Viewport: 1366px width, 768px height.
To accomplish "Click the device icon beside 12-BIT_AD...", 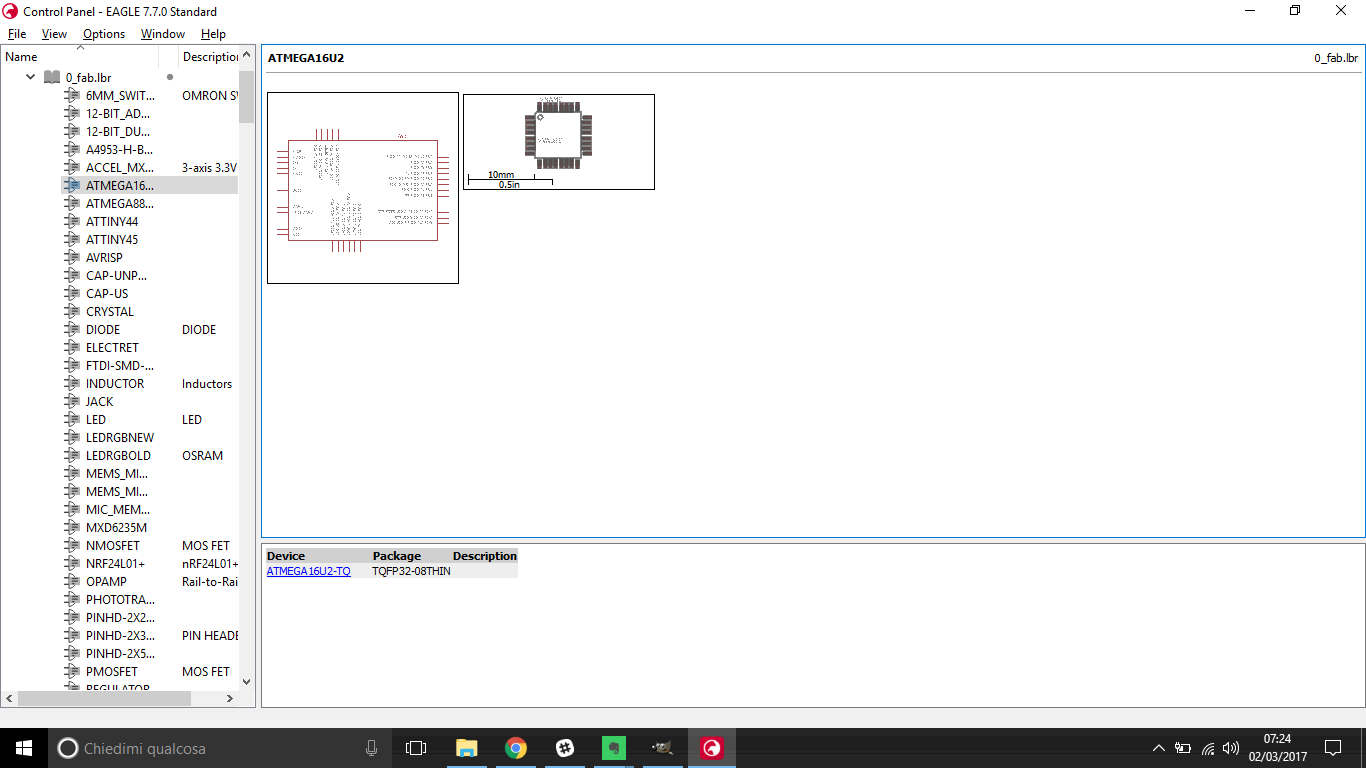I will click(x=72, y=113).
